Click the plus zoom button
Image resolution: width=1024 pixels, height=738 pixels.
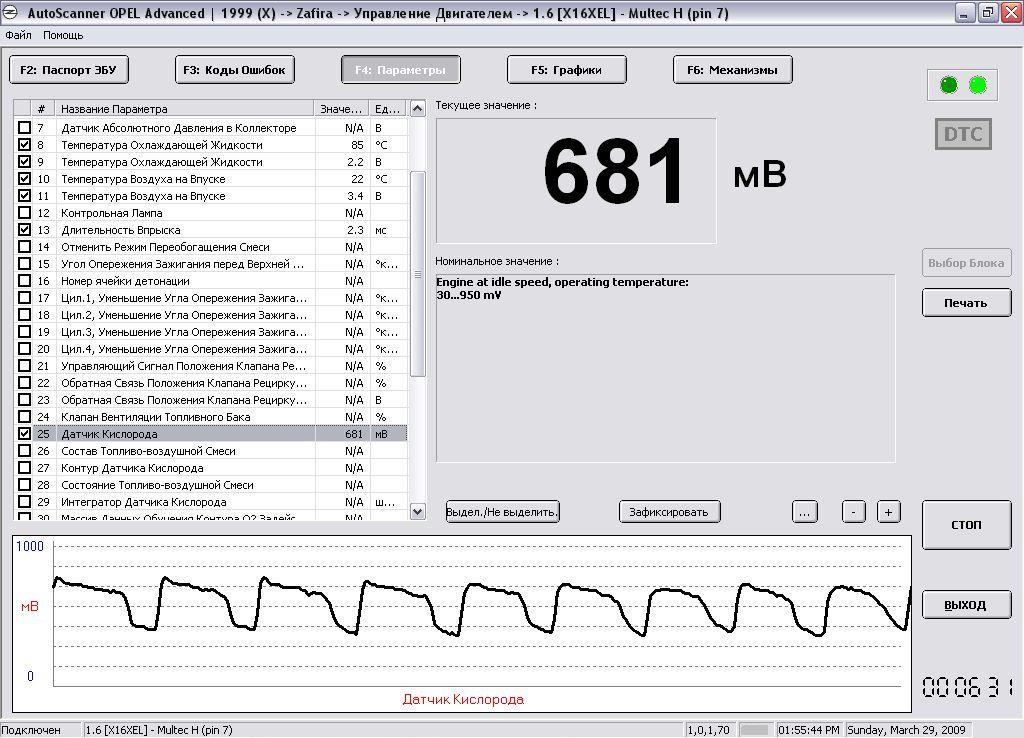pos(888,511)
